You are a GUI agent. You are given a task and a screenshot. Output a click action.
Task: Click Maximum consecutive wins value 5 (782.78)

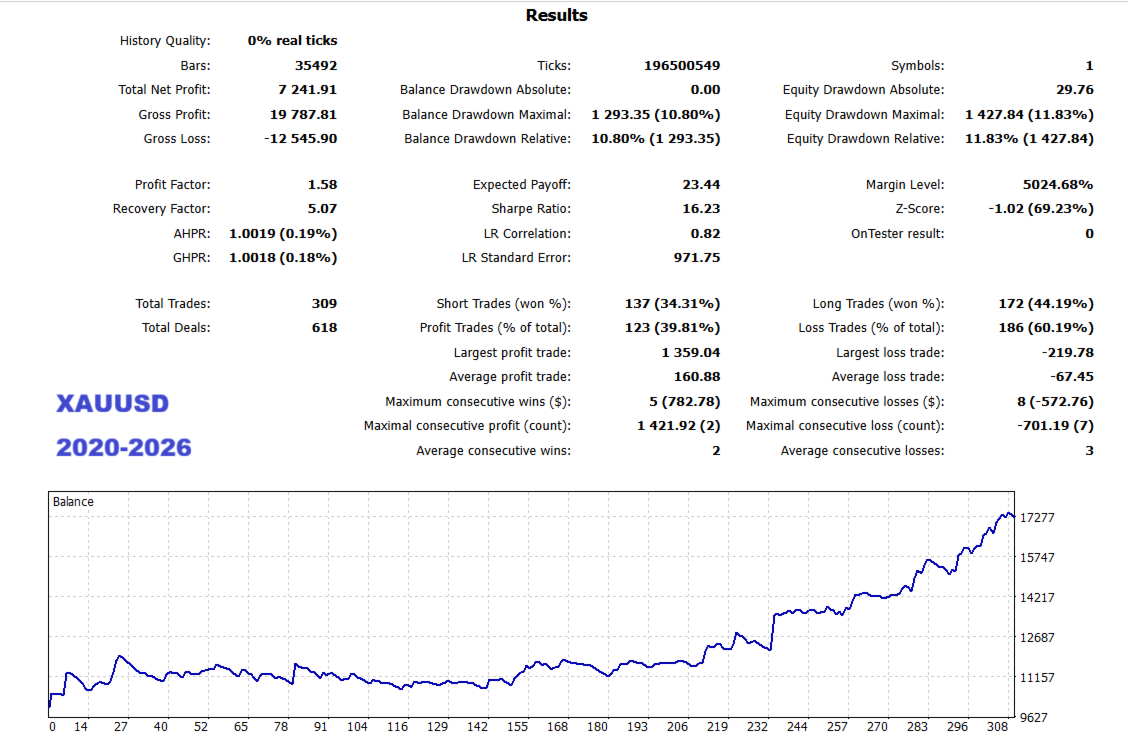click(x=684, y=402)
